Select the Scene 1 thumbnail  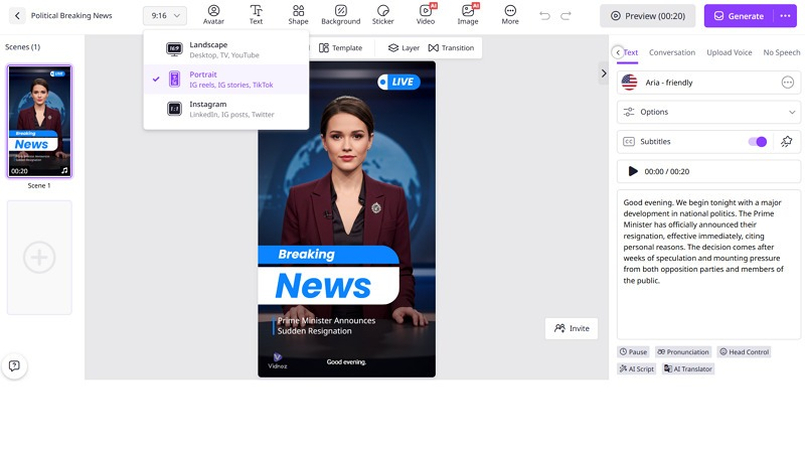click(40, 121)
